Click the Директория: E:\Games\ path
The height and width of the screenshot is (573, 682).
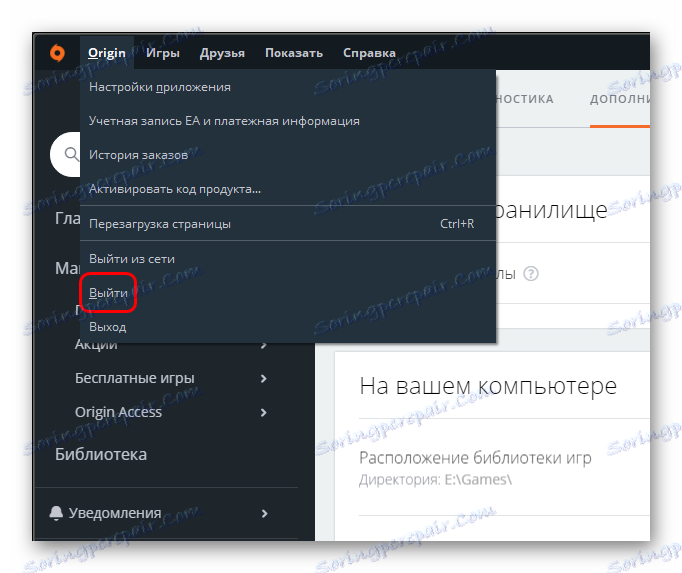(x=435, y=479)
